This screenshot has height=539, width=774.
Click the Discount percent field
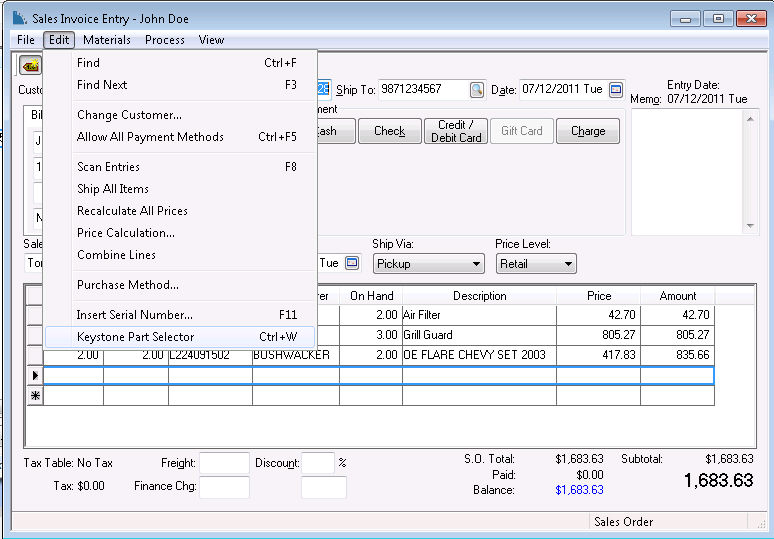point(318,463)
